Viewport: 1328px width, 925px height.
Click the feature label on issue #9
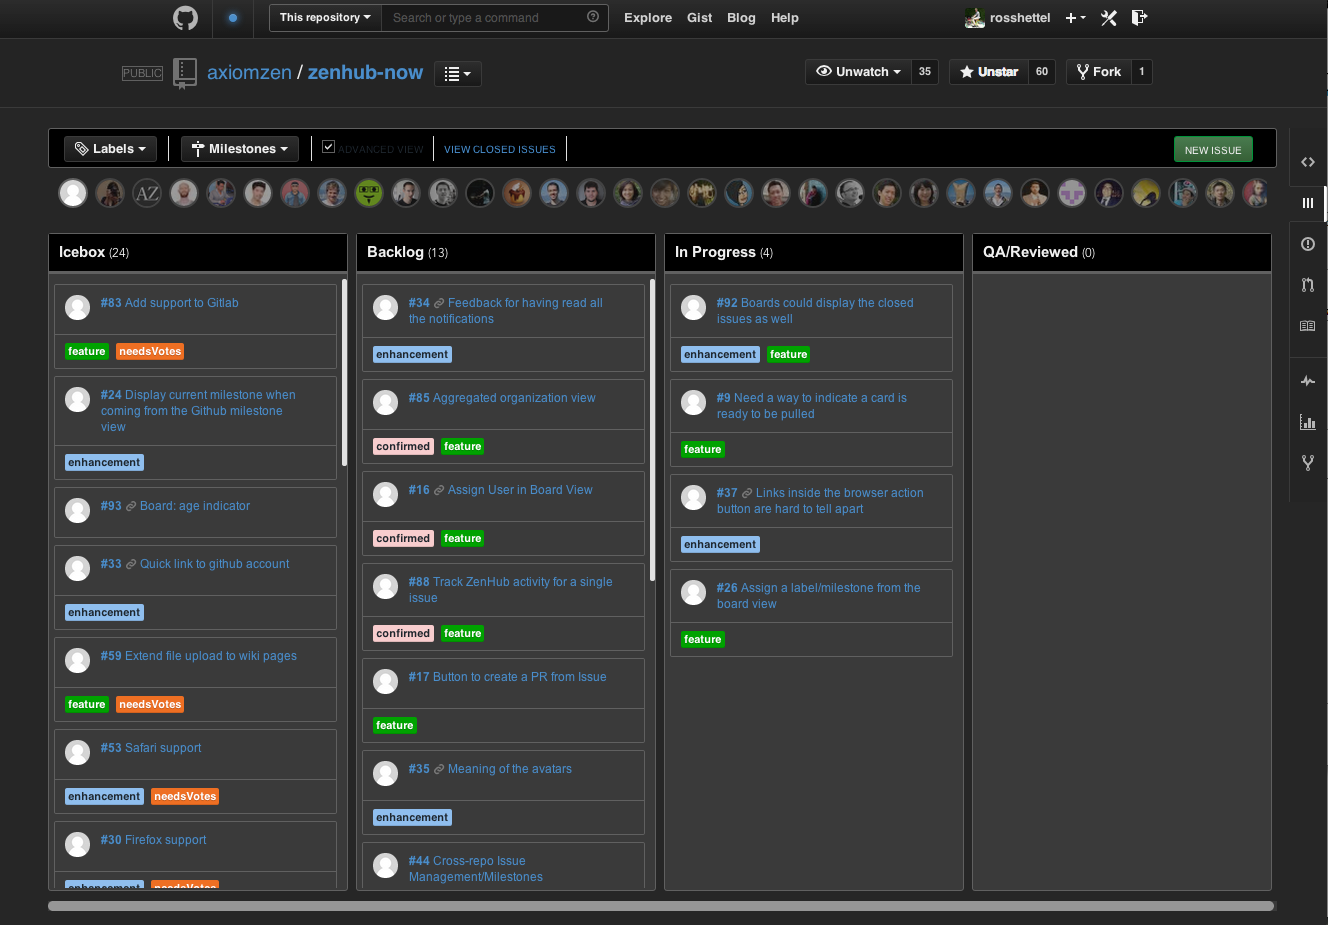702,450
